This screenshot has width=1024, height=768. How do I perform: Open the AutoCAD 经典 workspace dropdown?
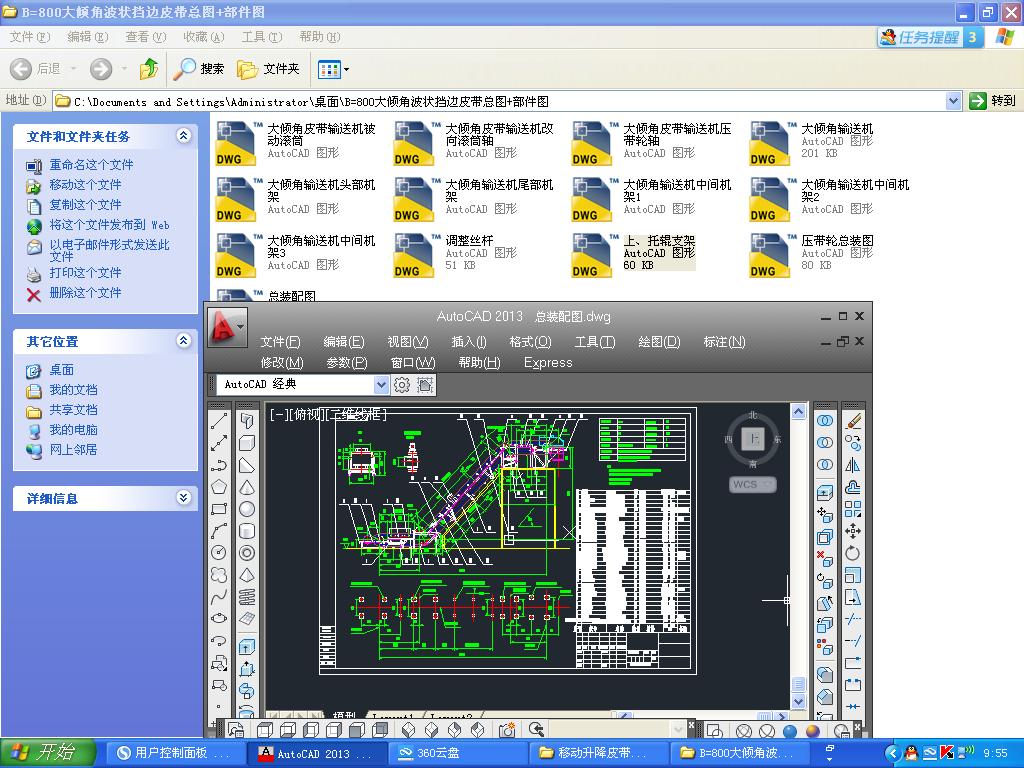(381, 385)
